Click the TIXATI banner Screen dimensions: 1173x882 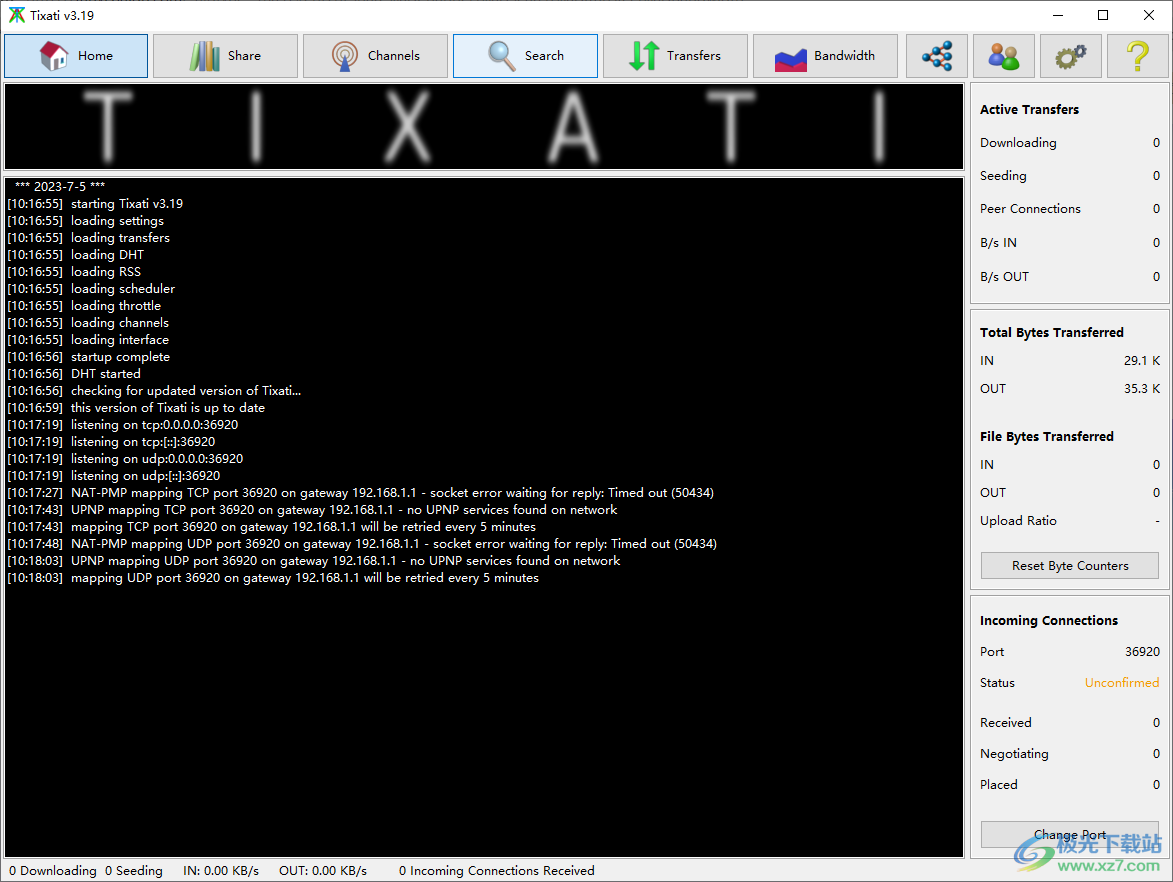484,126
